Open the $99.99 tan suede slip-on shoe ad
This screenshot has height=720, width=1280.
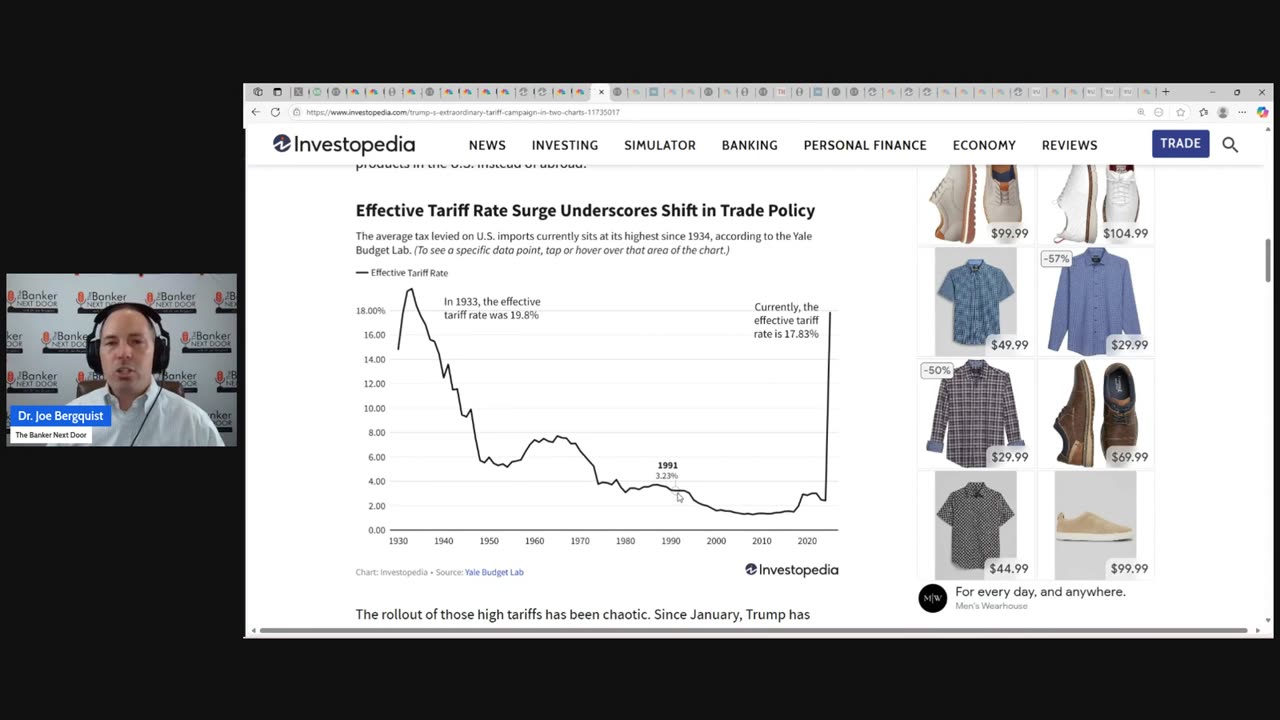pos(1095,525)
